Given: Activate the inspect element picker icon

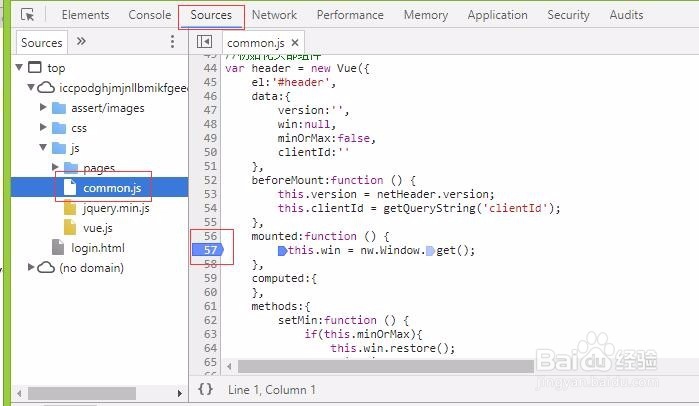Looking at the screenshot, I should pyautogui.click(x=28, y=15).
